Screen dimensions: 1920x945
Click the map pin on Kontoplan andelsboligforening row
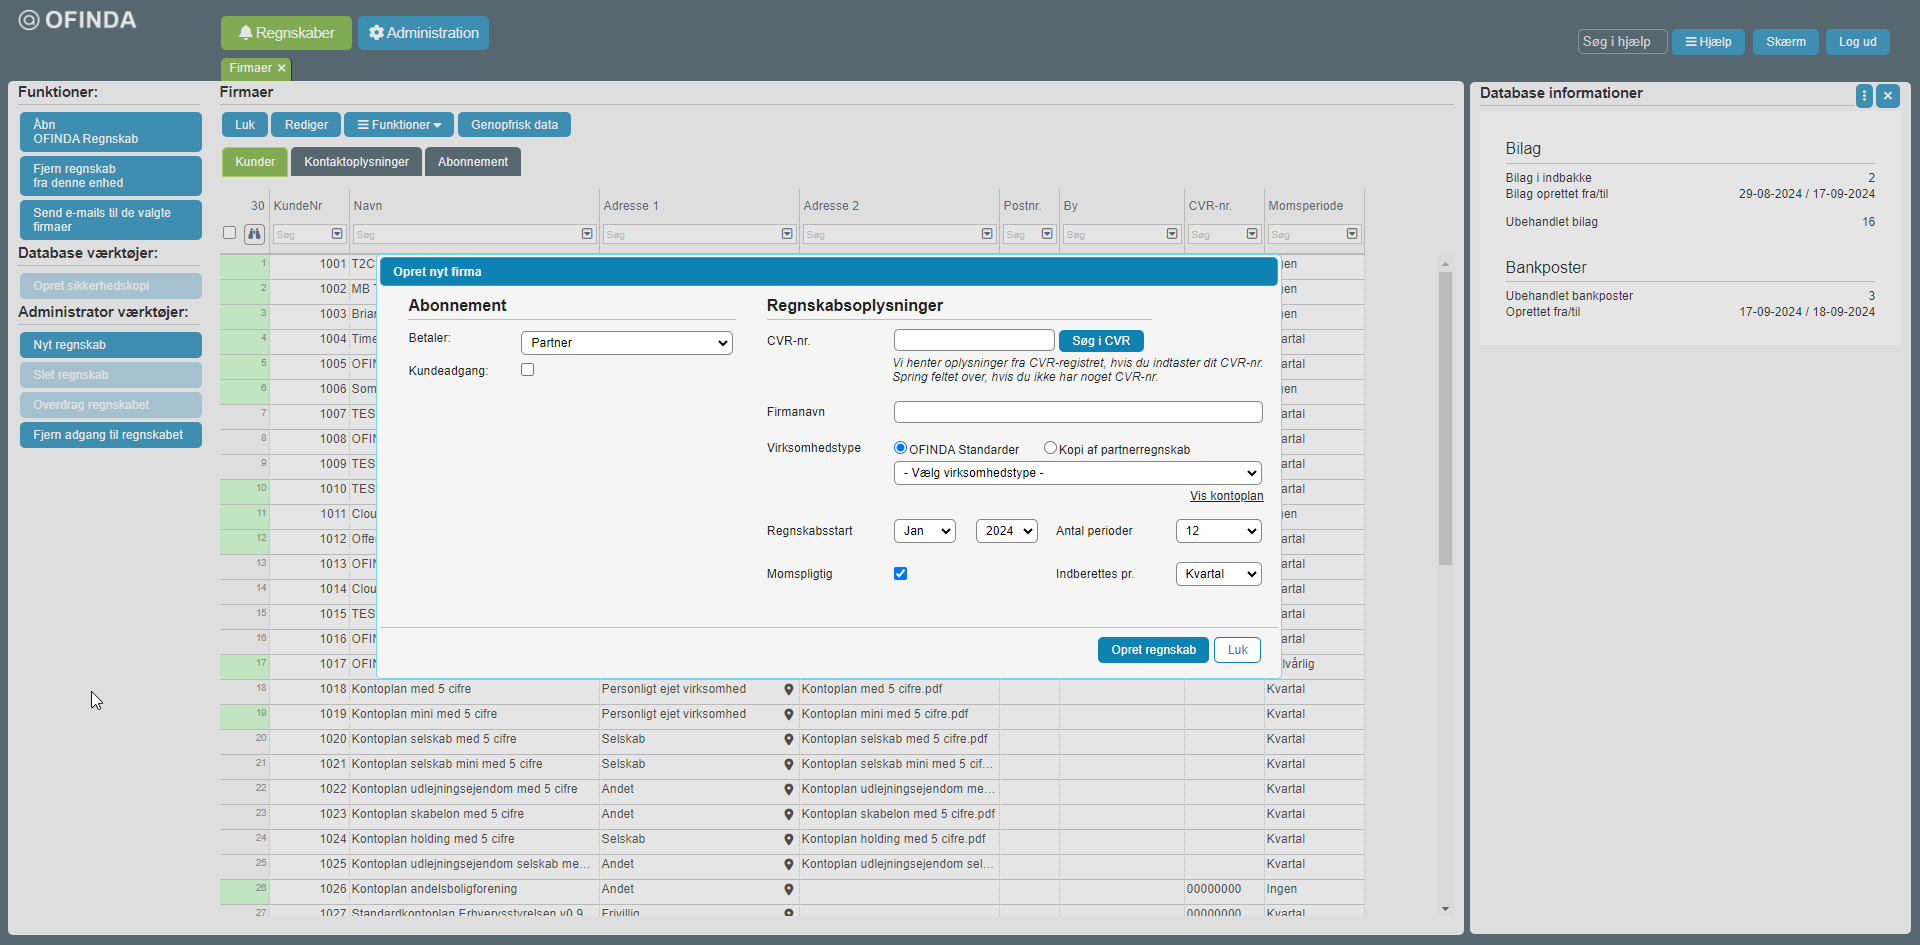point(789,890)
